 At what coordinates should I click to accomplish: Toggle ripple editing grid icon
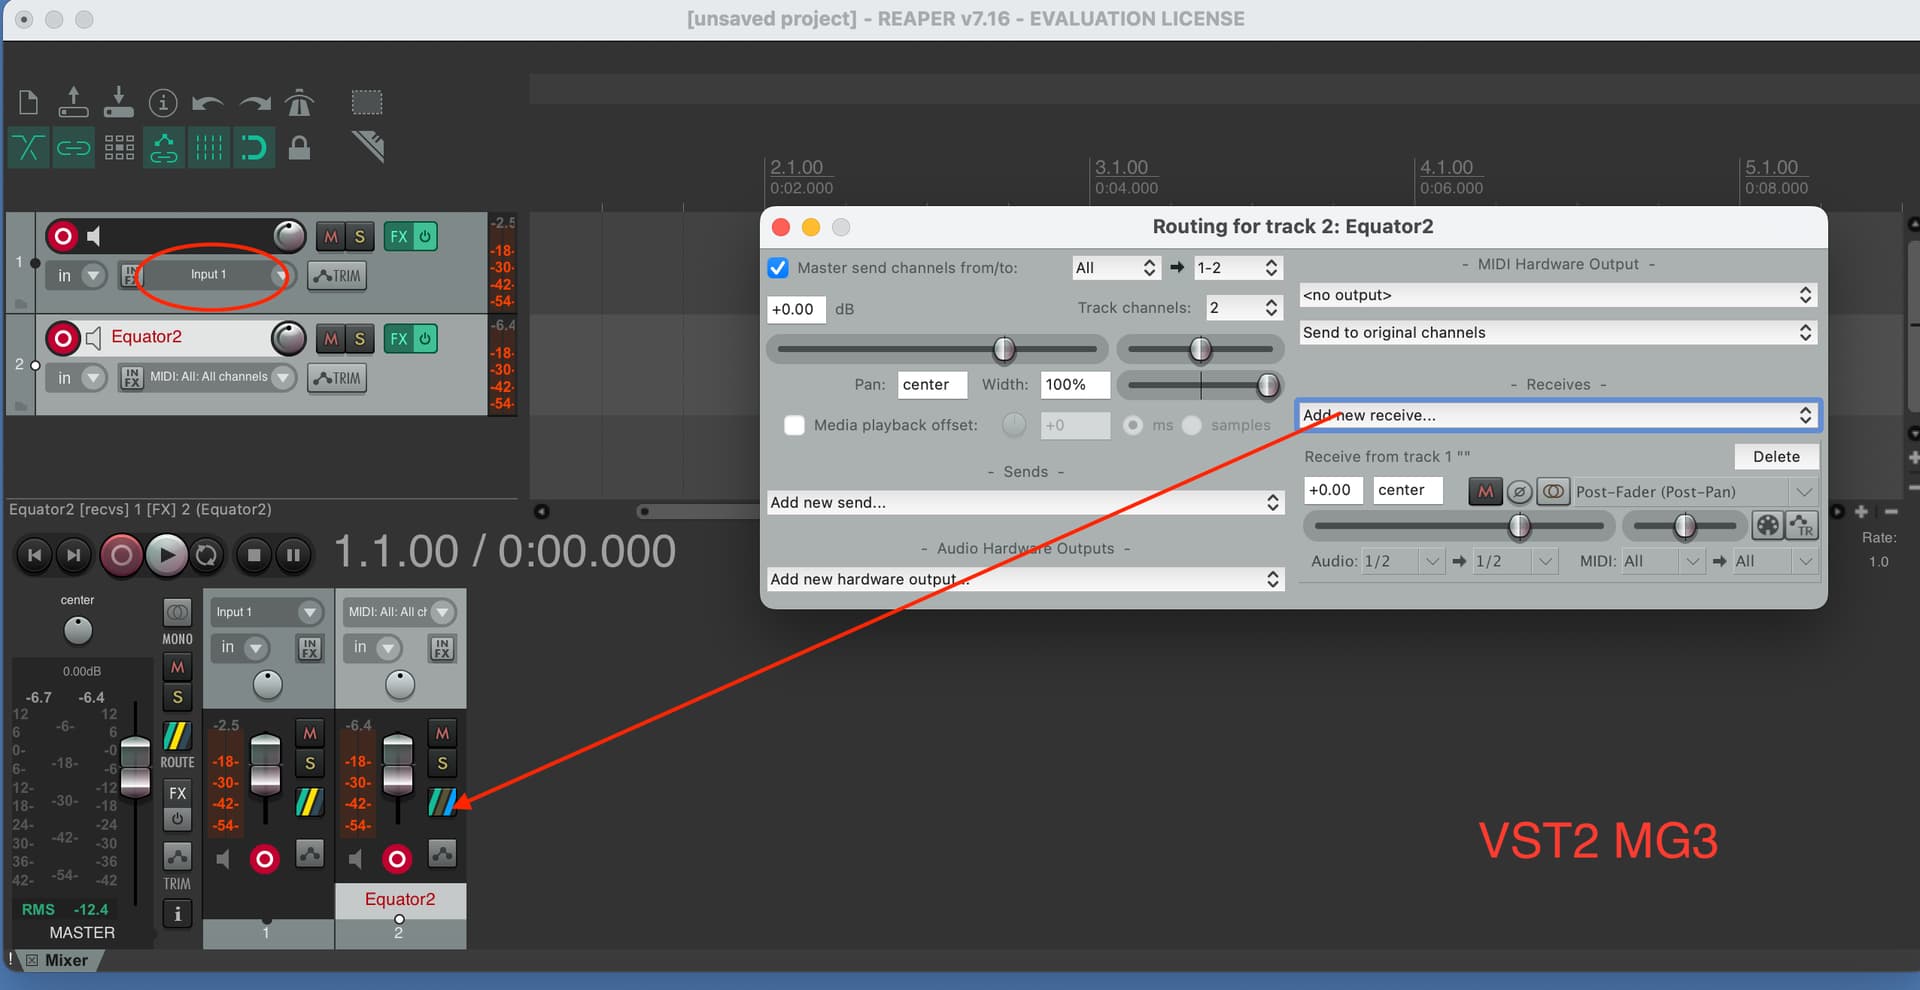click(x=119, y=149)
